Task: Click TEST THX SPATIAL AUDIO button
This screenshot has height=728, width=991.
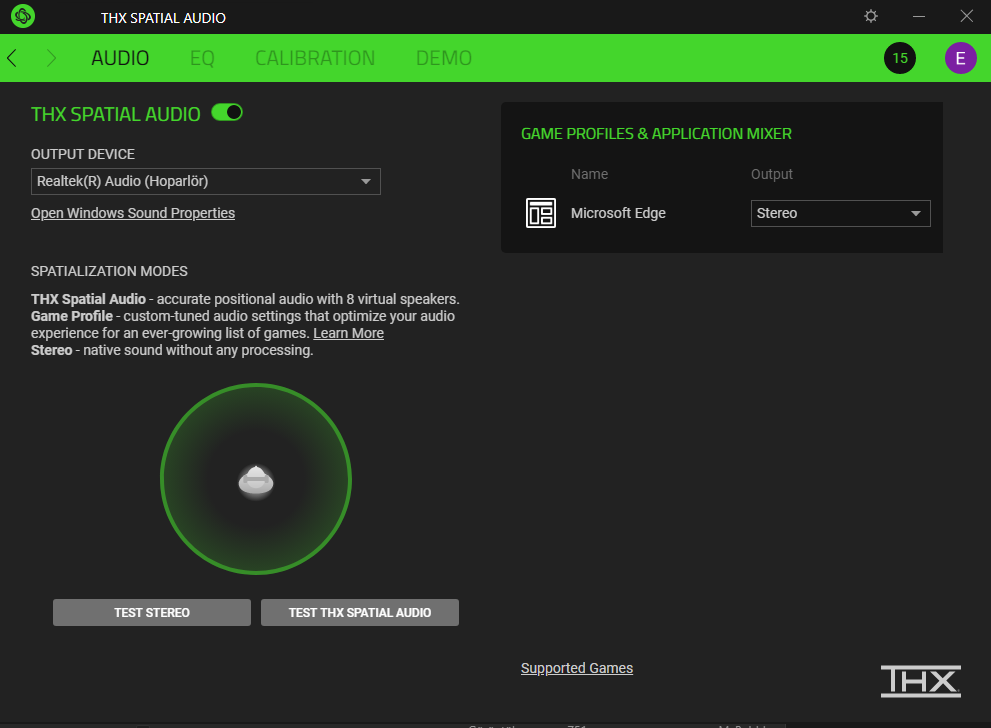Action: (360, 612)
